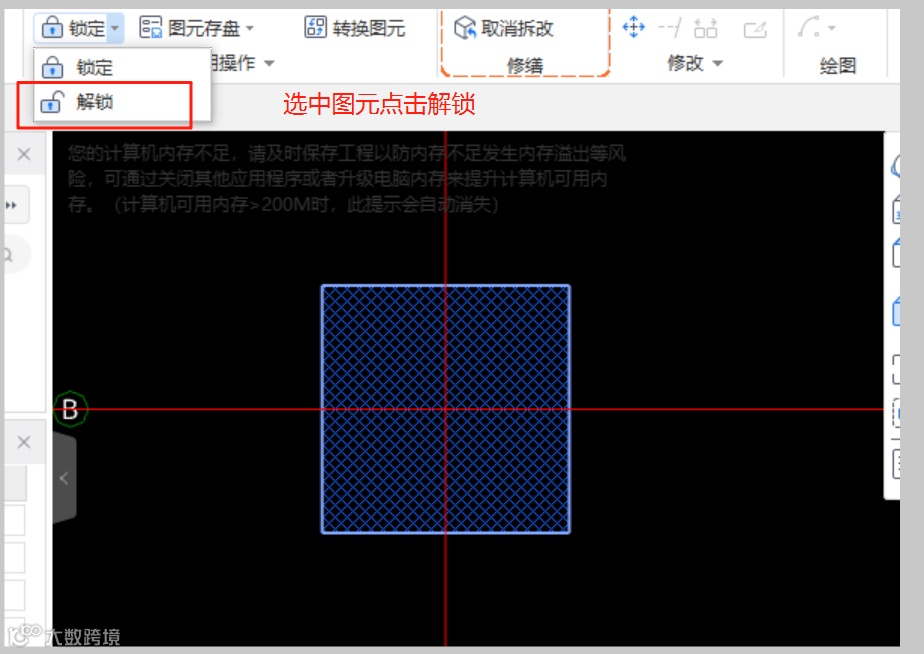
Task: Click the mirror tool icon
Action: coord(705,28)
